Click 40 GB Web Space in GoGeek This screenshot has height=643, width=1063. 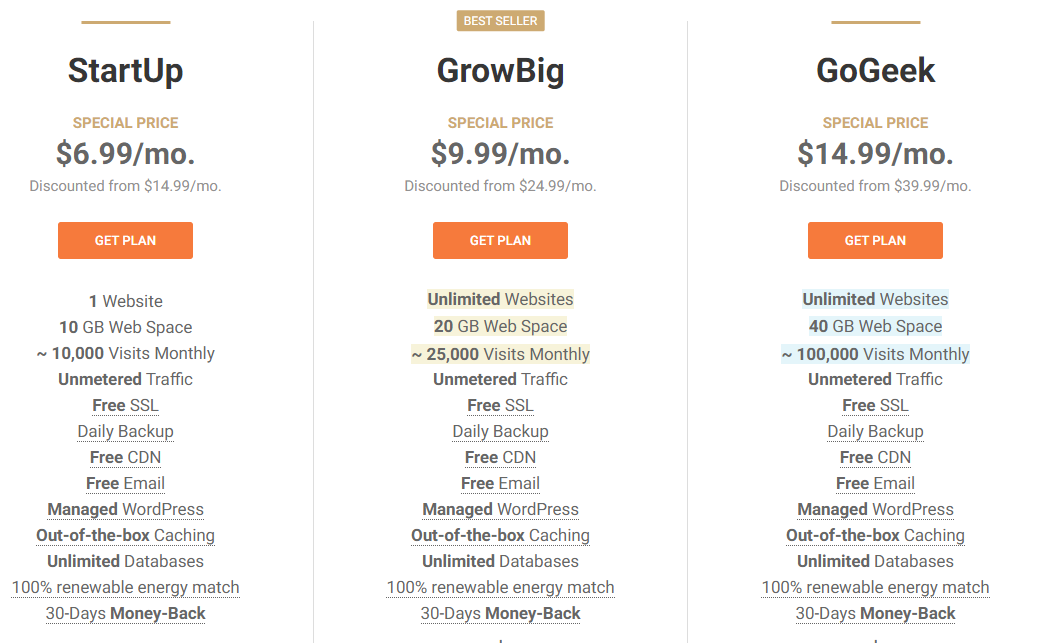click(x=875, y=326)
